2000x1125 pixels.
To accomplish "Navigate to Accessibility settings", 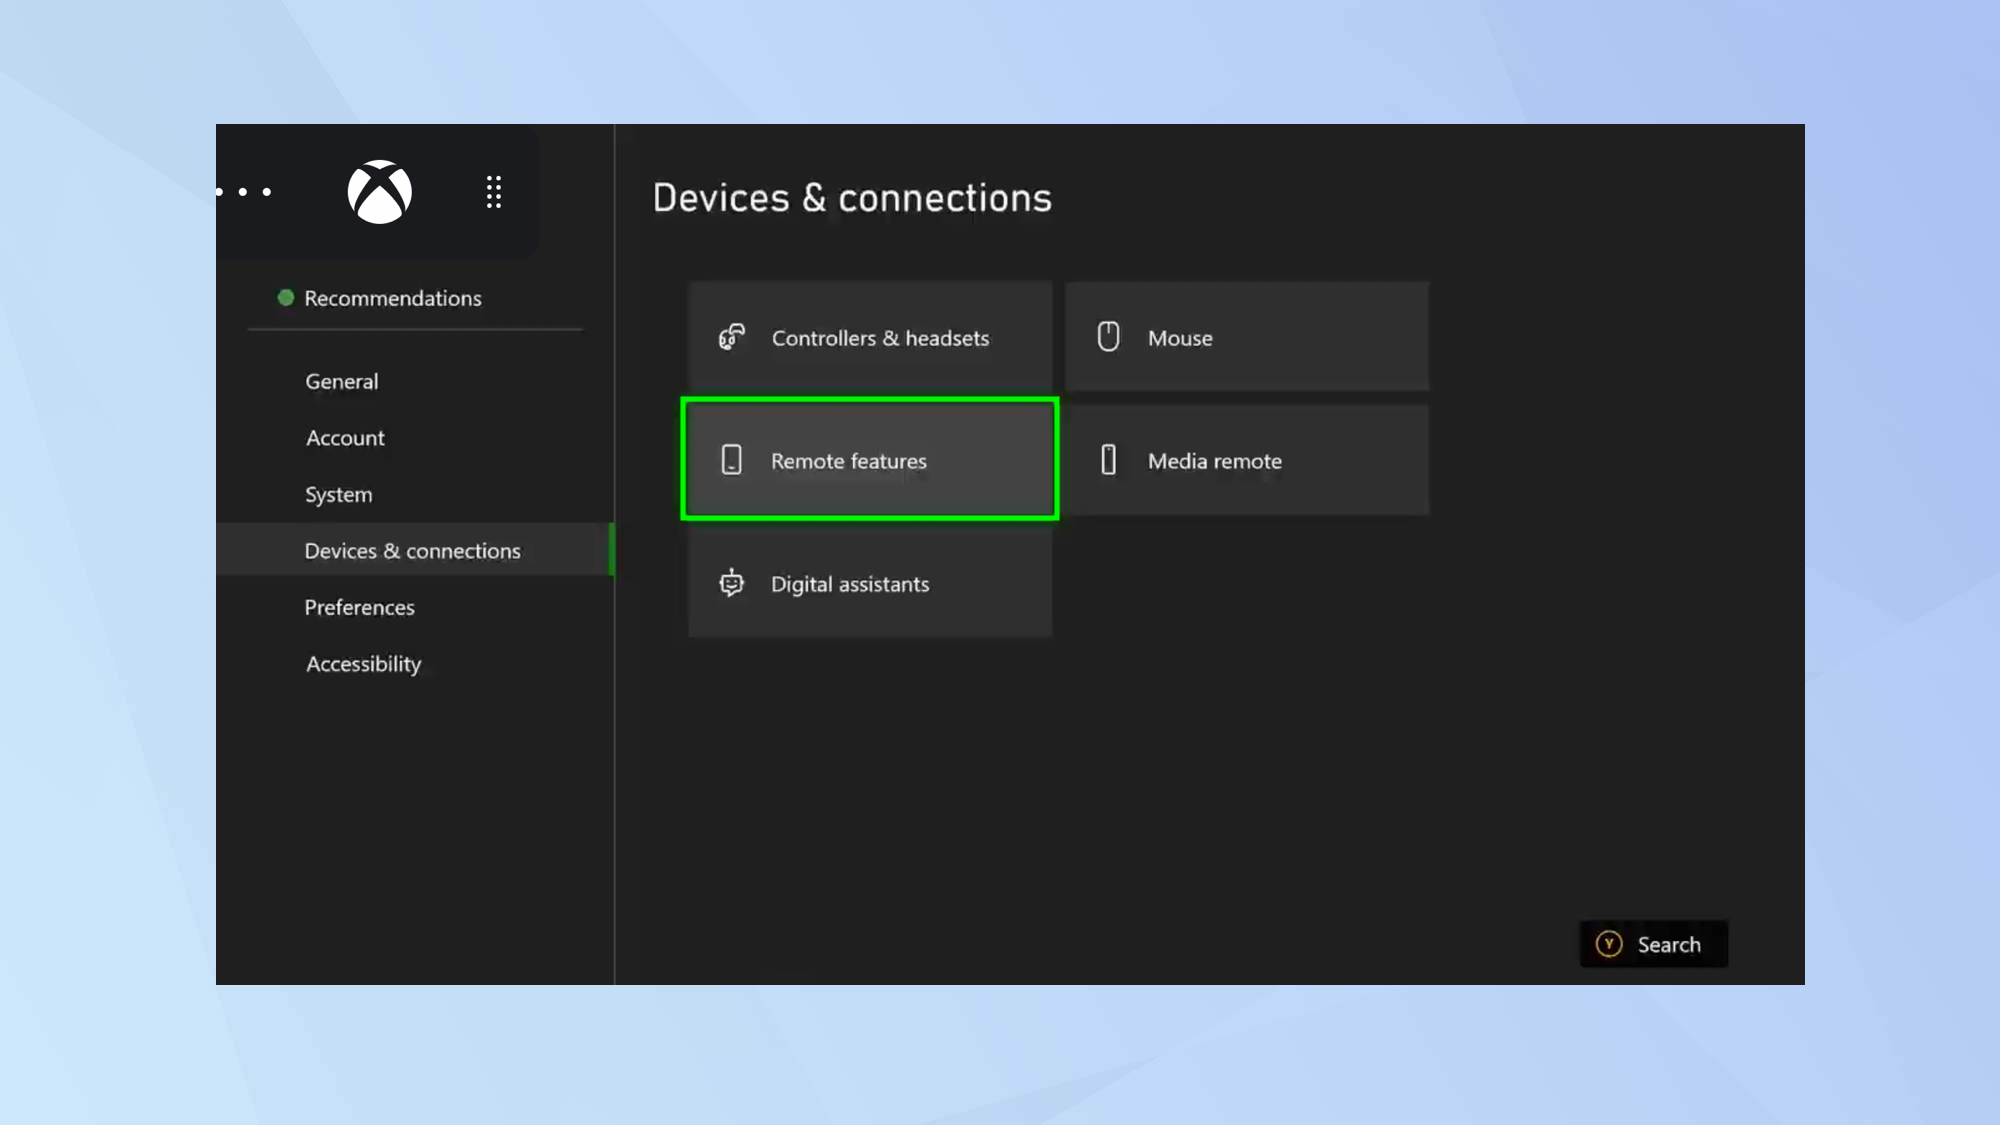I will coord(363,662).
